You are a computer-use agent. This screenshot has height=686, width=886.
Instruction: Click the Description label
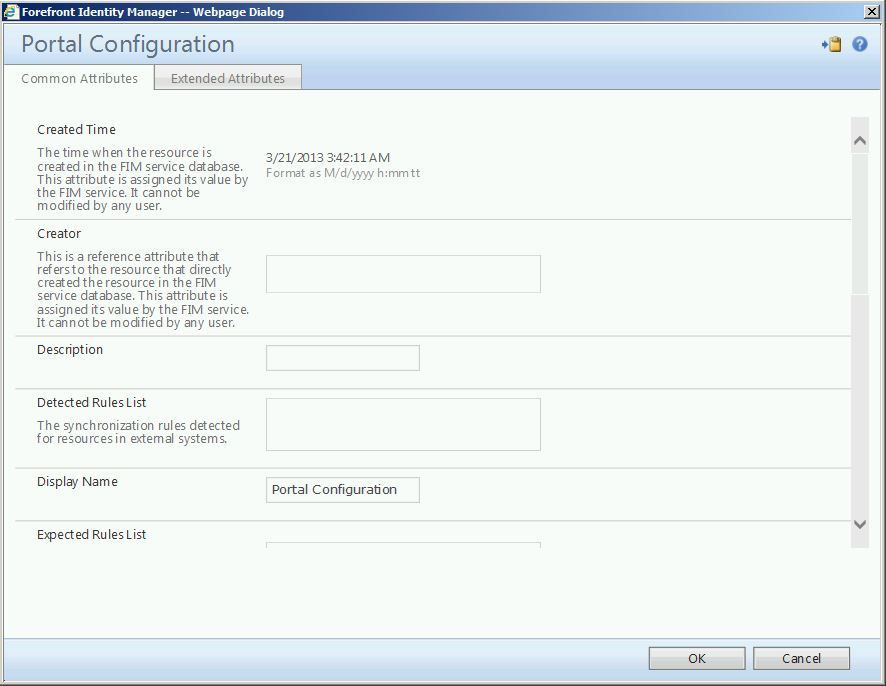click(70, 350)
